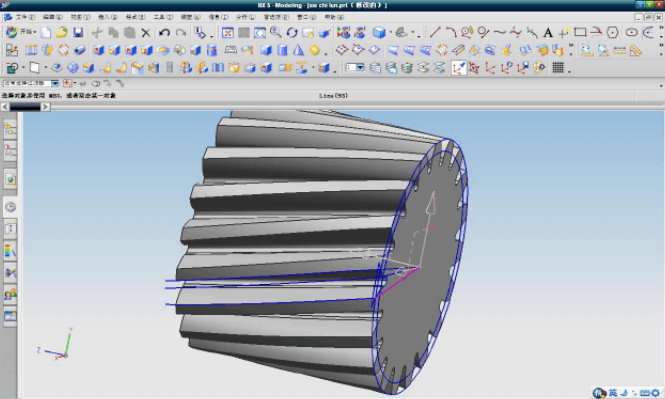The height and width of the screenshot is (399, 665).
Task: Click the Undo arrow icon
Action: [165, 33]
